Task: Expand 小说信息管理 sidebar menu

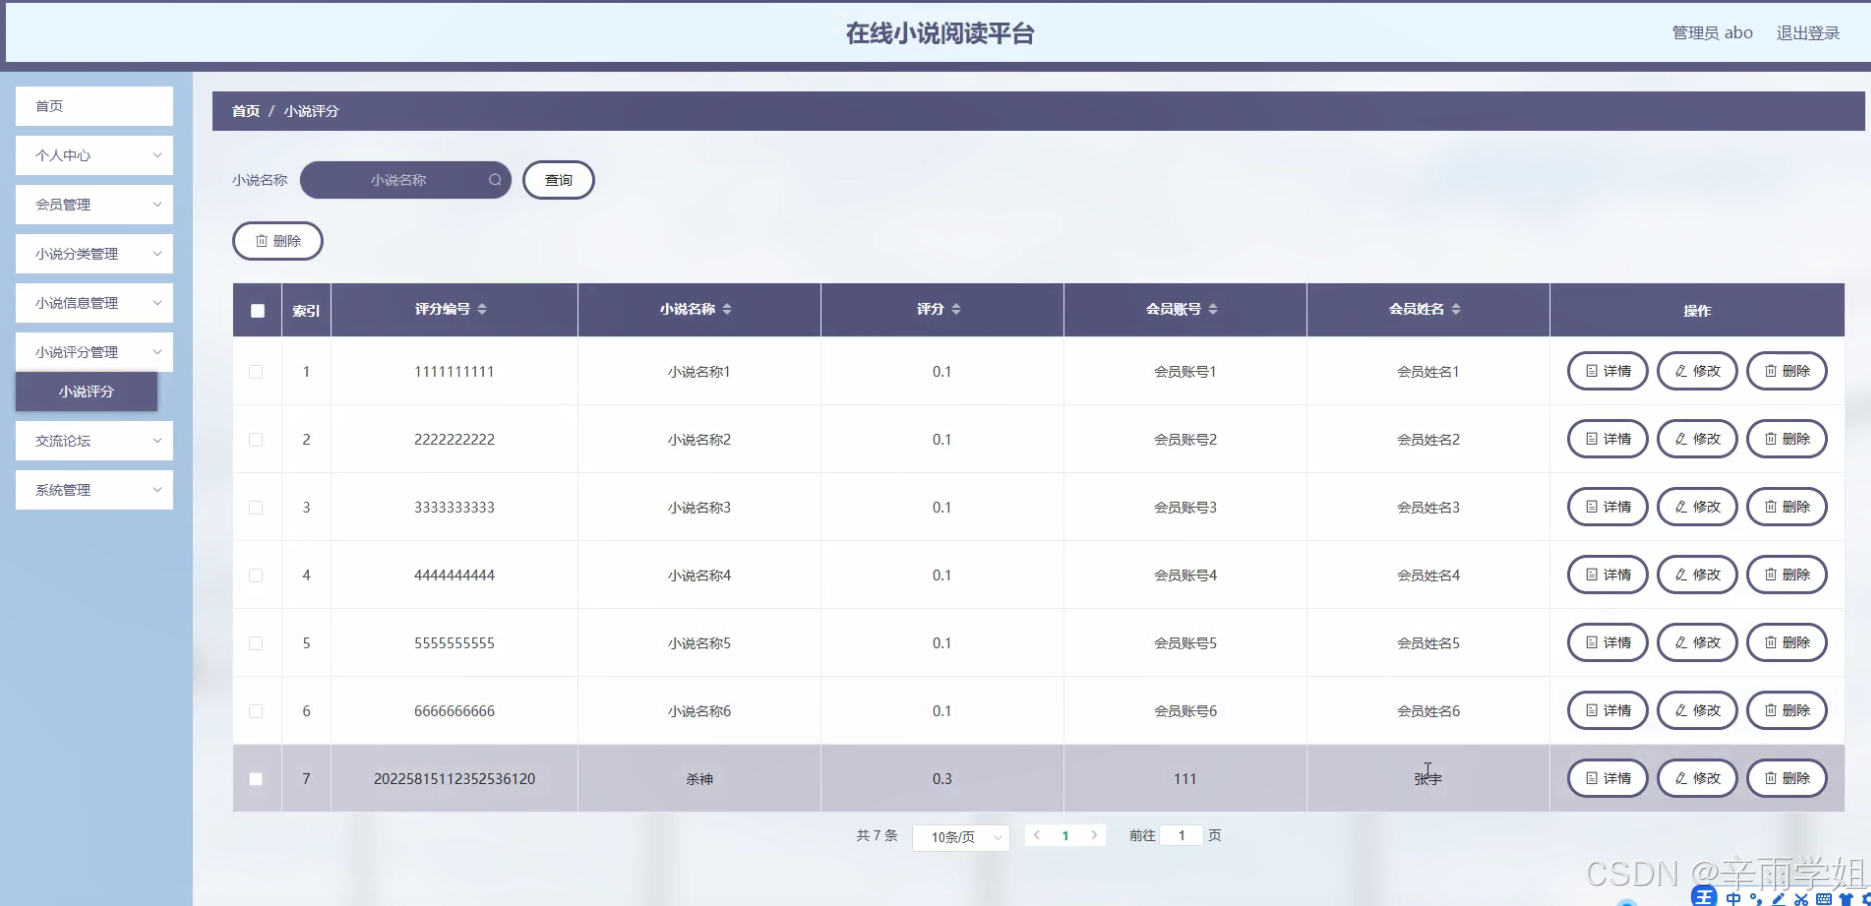Action: (x=94, y=303)
